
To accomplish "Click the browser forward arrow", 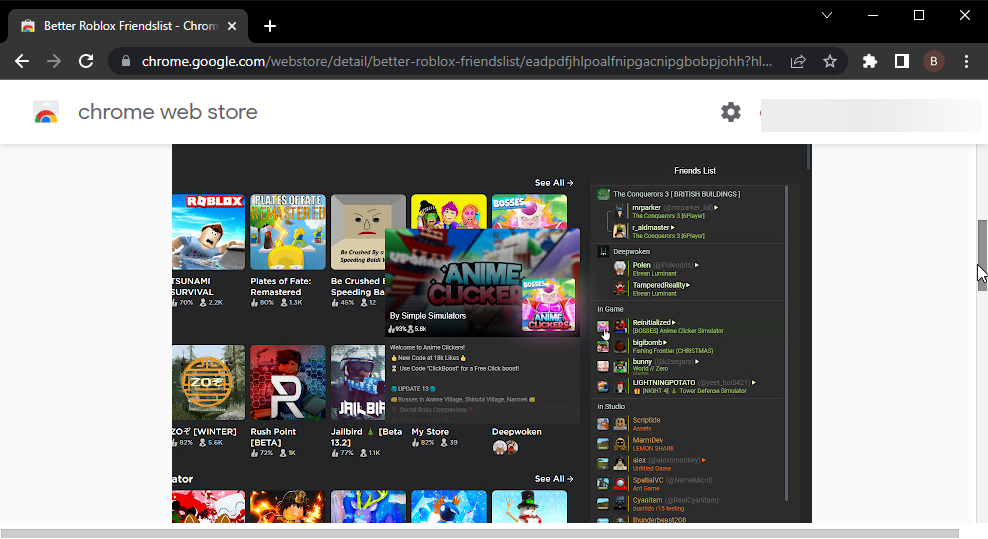I will point(54,61).
